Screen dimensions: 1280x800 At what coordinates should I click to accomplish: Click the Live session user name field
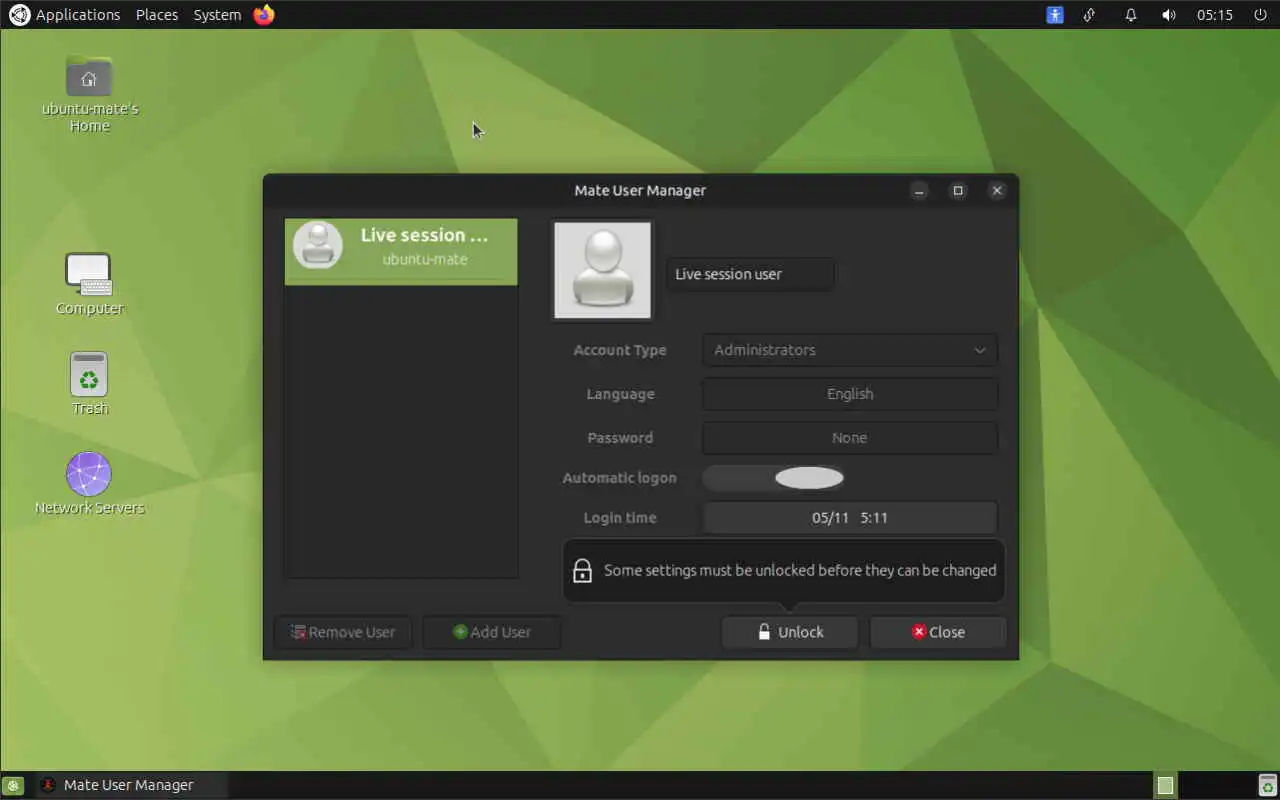(750, 274)
